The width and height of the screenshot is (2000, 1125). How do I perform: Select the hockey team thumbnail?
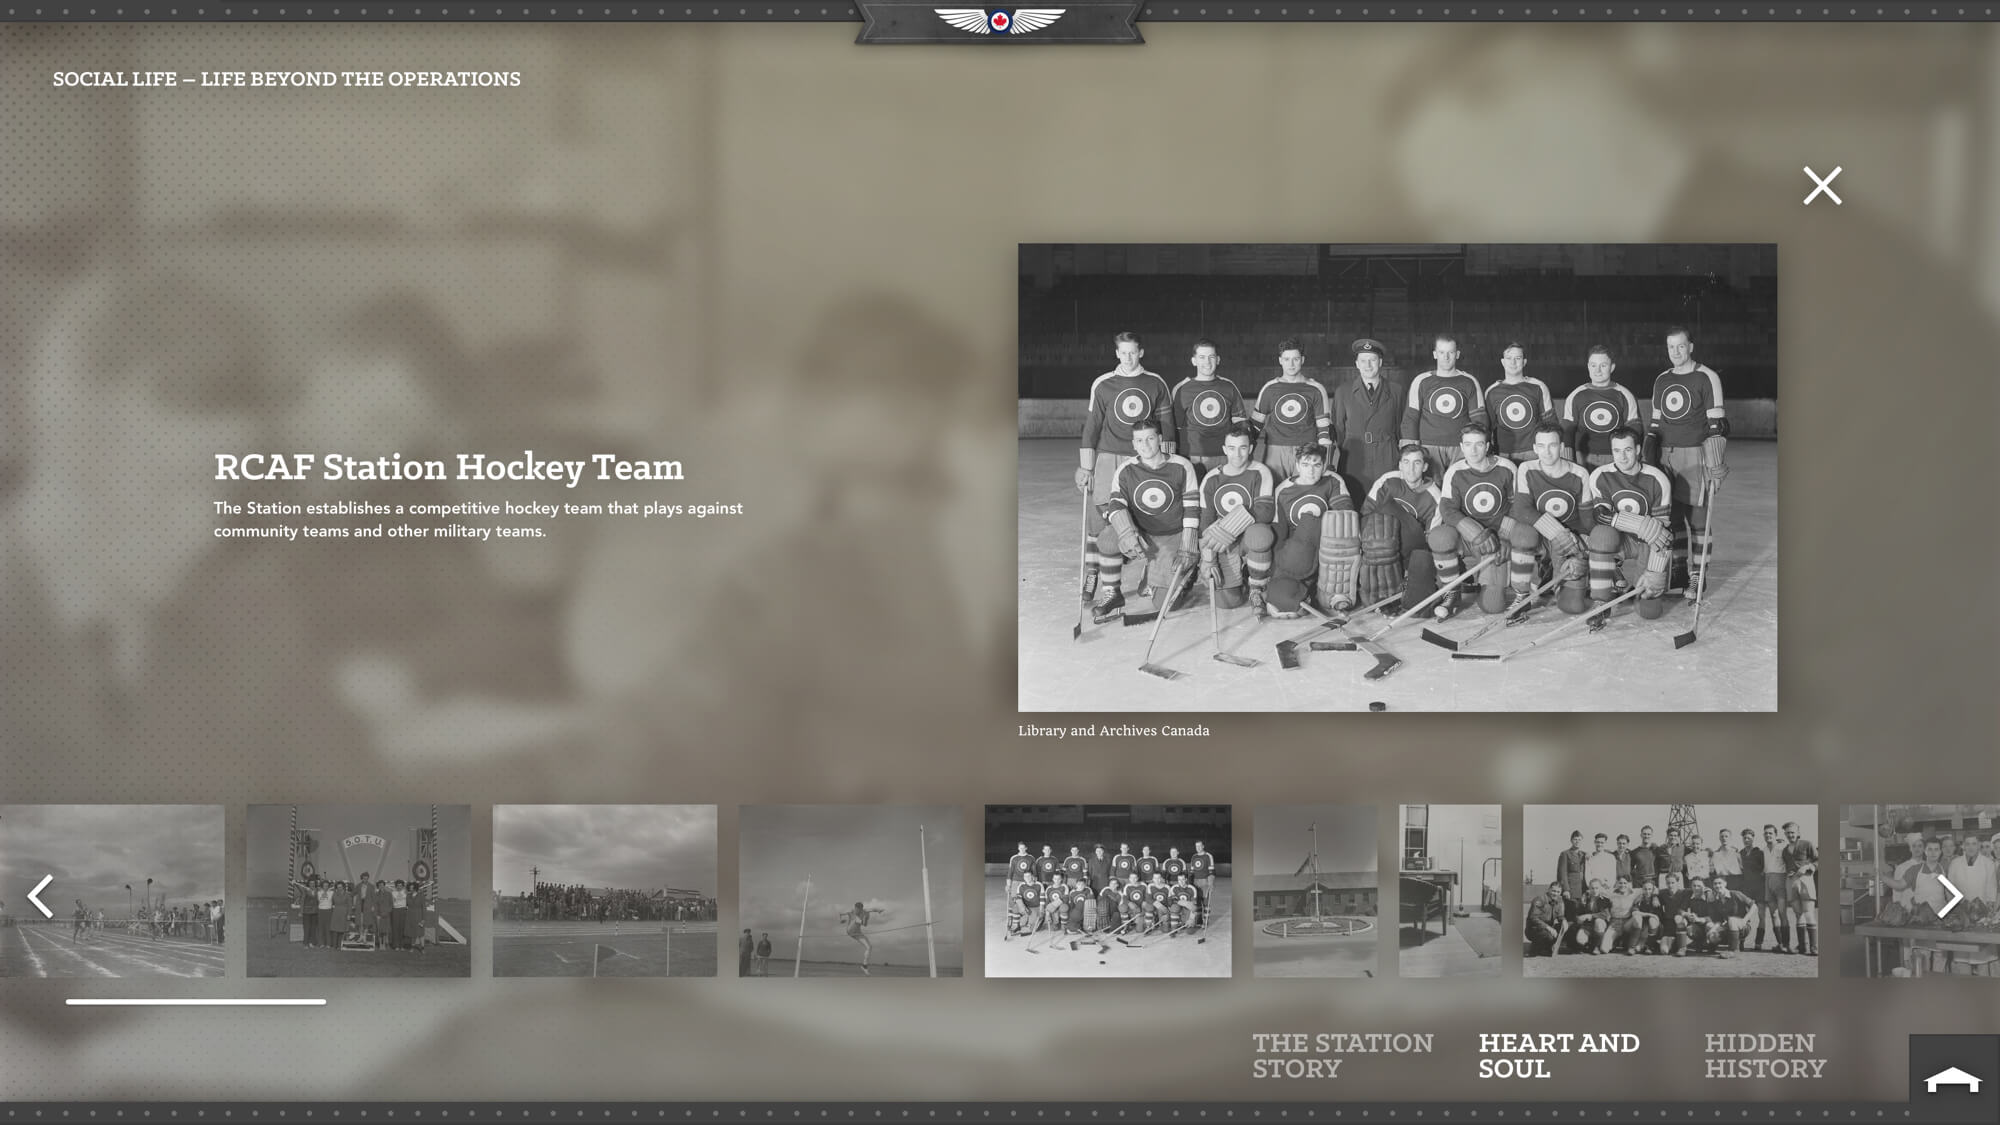coord(1107,890)
